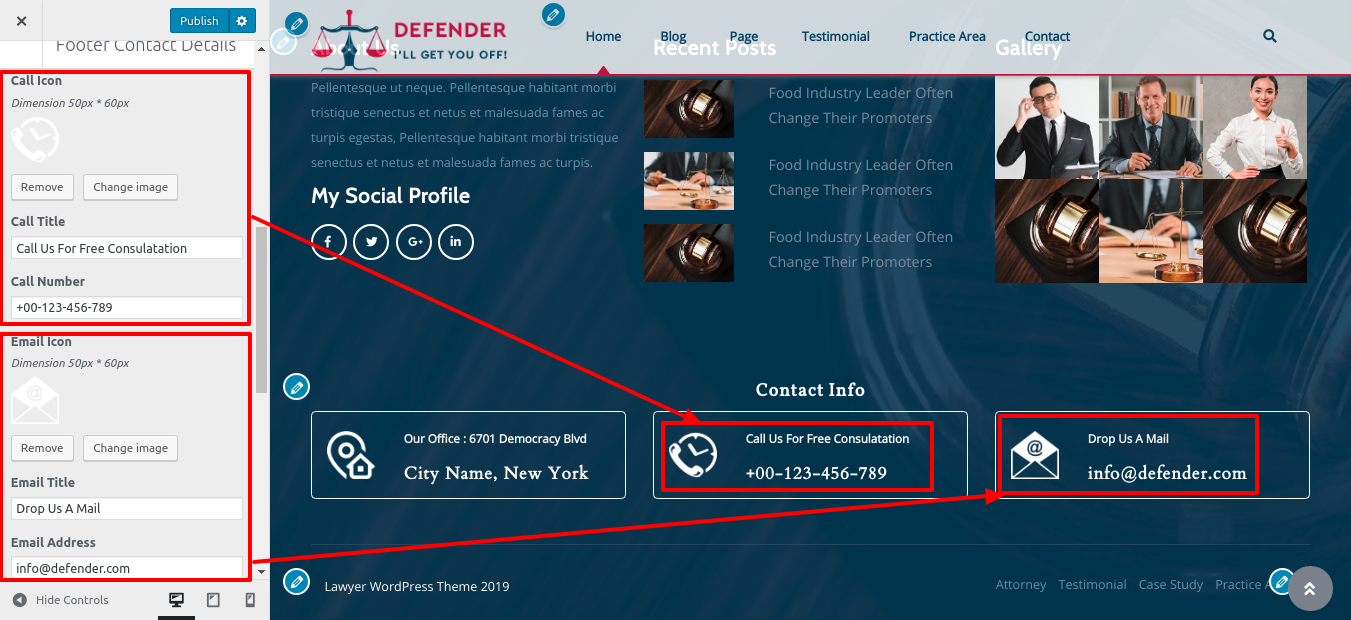Go to the Home menu item
This screenshot has height=620, width=1351.
tap(603, 36)
